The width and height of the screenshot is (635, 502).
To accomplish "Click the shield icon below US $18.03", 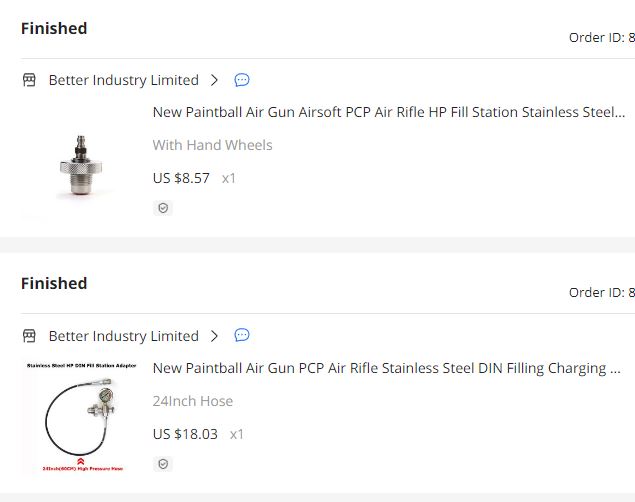I will click(164, 464).
